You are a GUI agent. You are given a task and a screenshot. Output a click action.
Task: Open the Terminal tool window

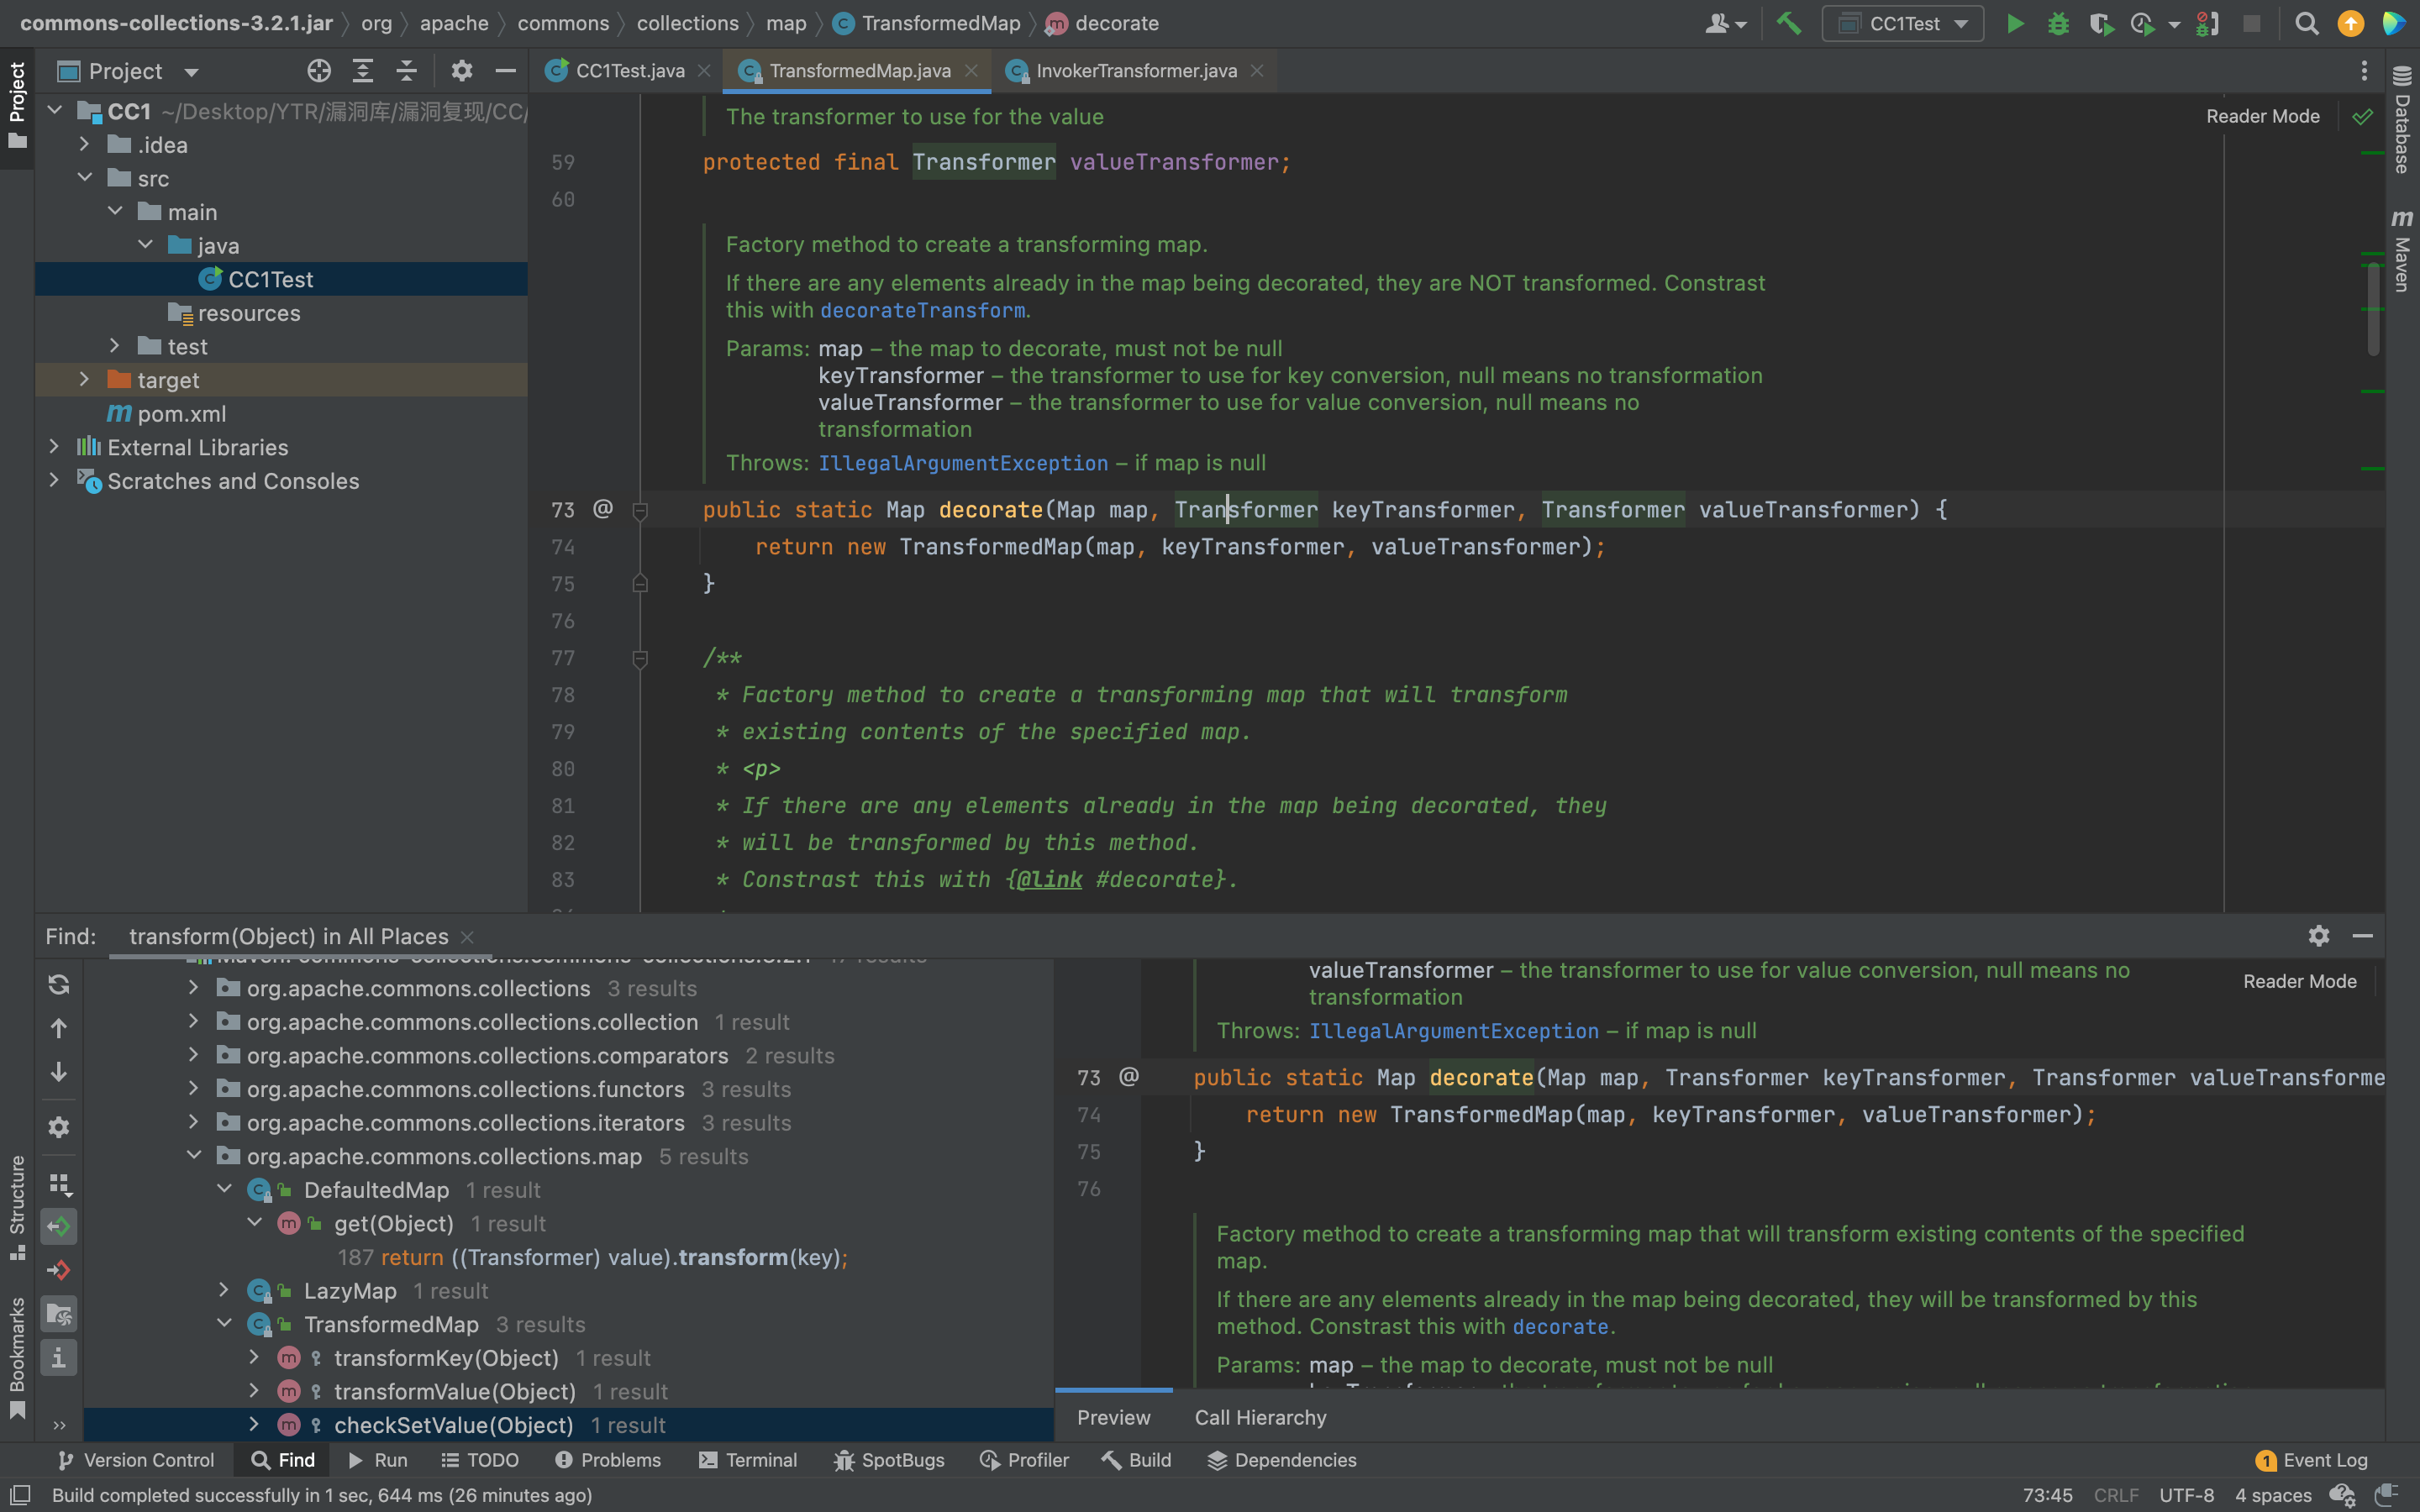[748, 1460]
